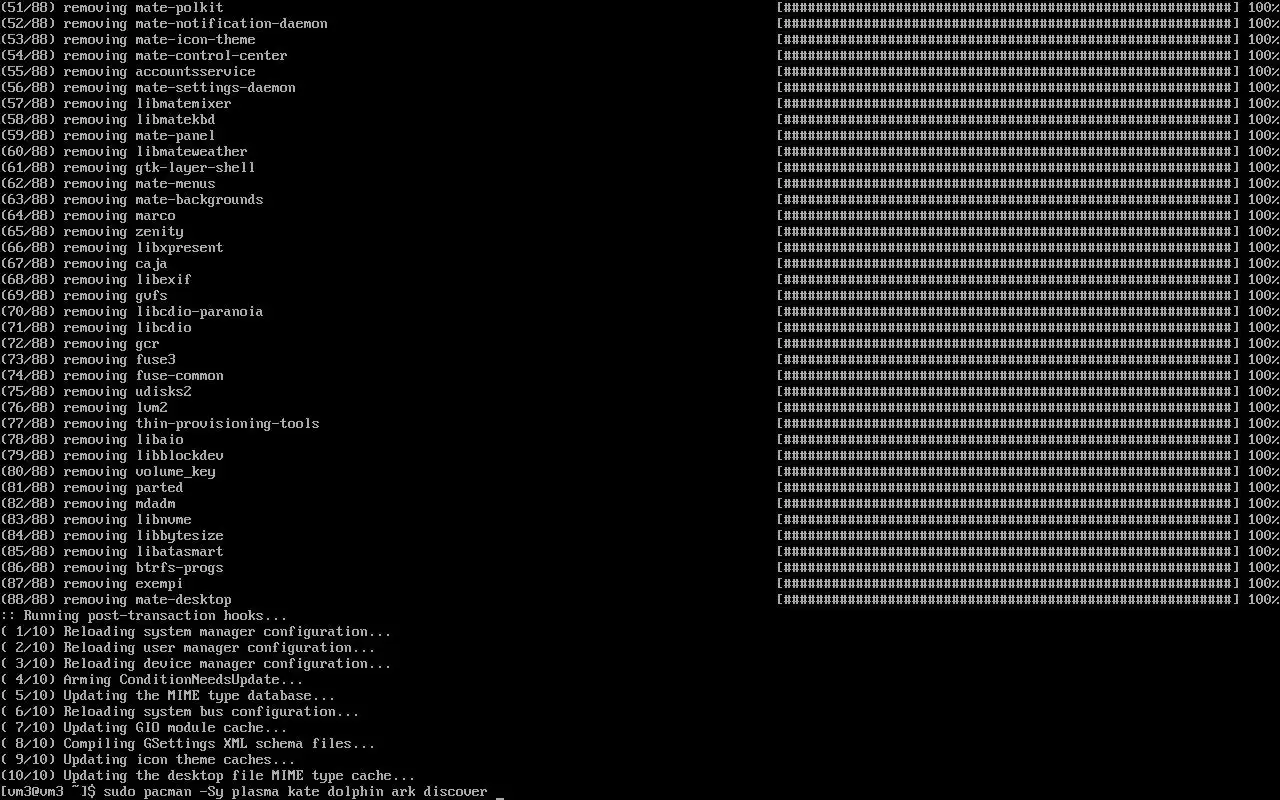The image size is (1280, 800).
Task: Click the progress bar beside 'removing gvfs'
Action: [1008, 295]
